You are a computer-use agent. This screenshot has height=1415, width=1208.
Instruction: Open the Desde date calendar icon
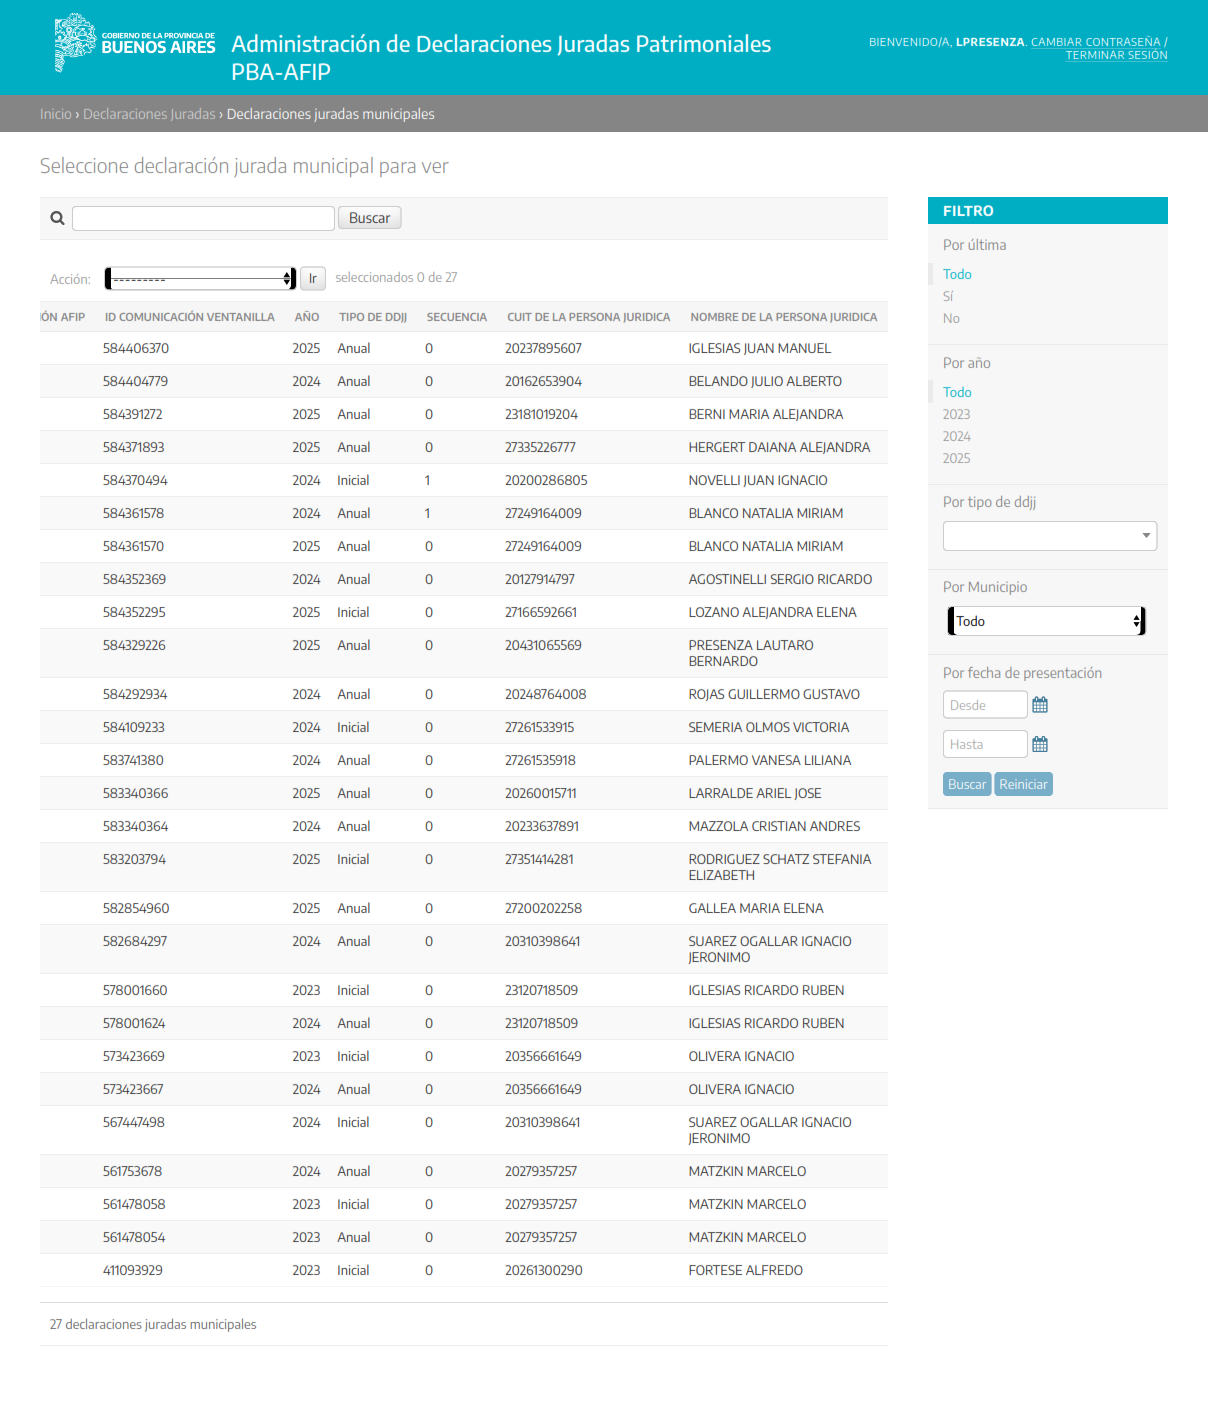tap(1040, 705)
